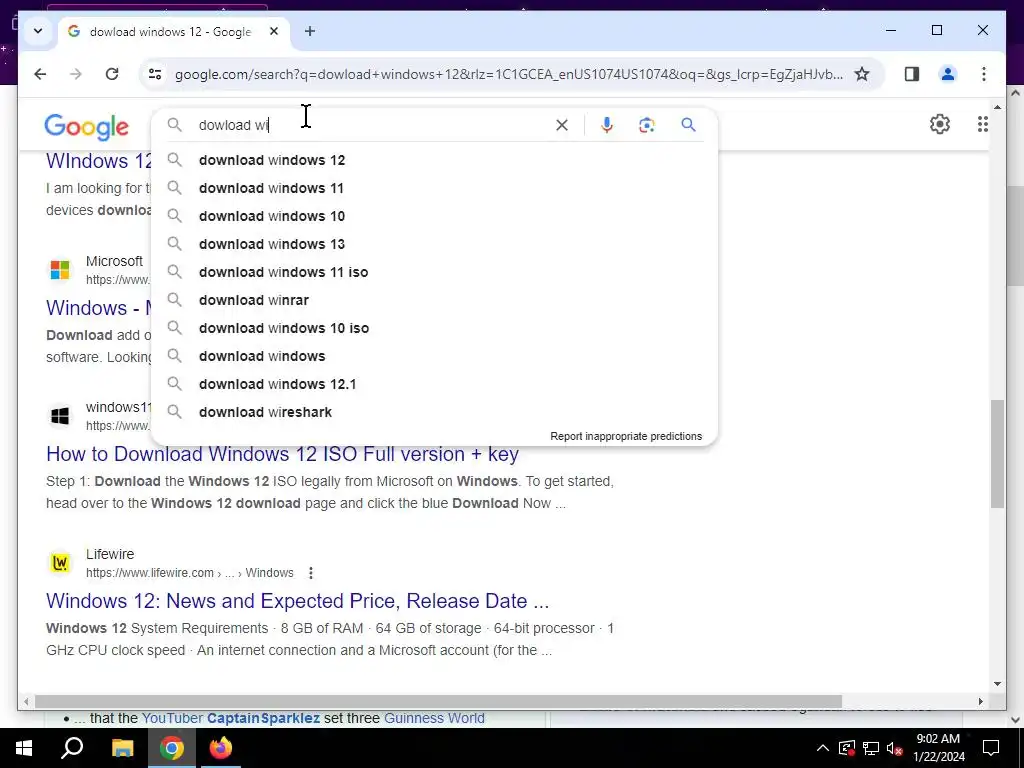The image size is (1024, 768).
Task: Select suggestion 'download windows 11'
Action: coord(434,188)
